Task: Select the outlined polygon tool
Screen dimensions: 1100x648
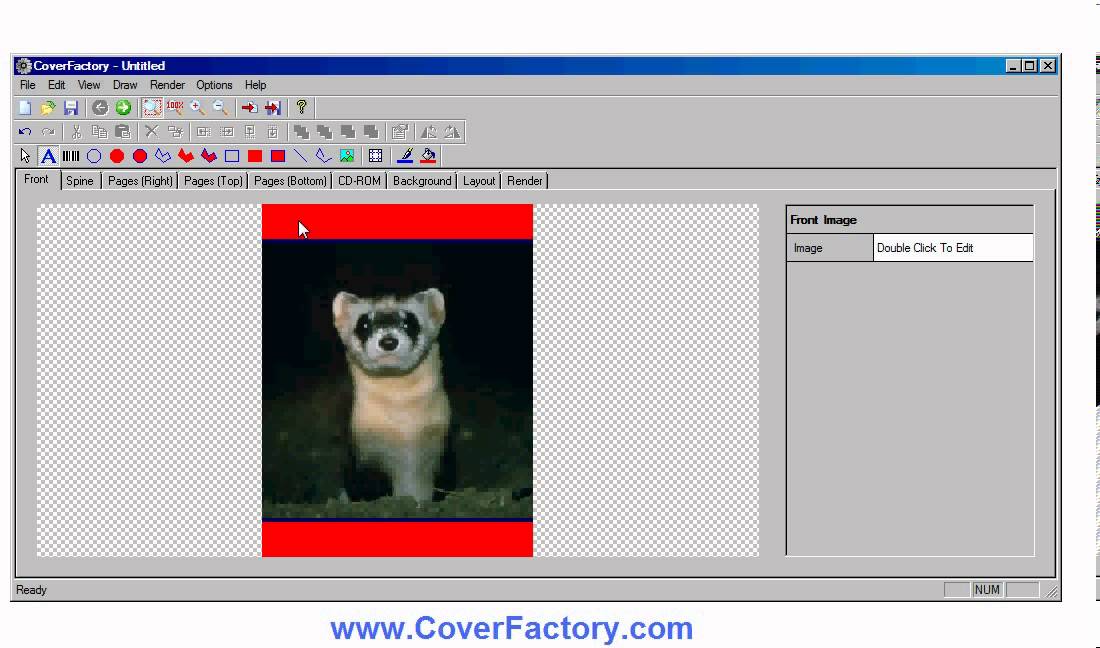Action: [163, 156]
